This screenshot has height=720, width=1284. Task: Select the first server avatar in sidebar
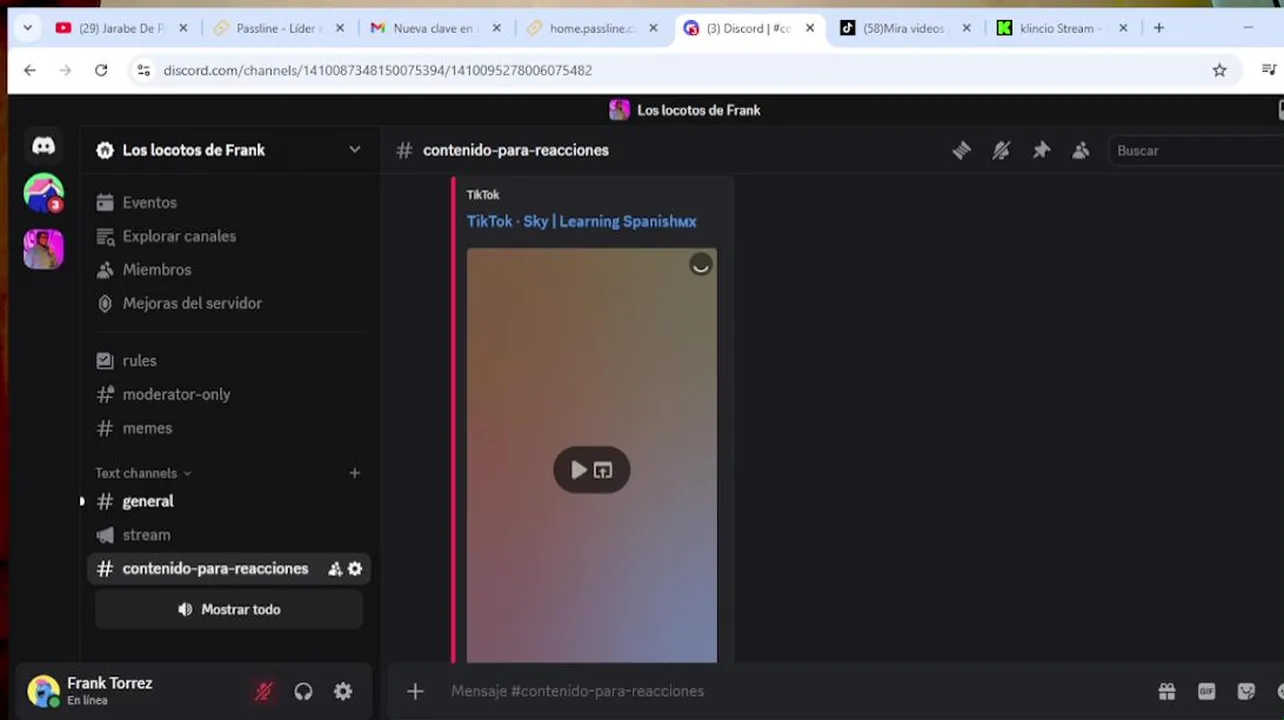tap(43, 193)
